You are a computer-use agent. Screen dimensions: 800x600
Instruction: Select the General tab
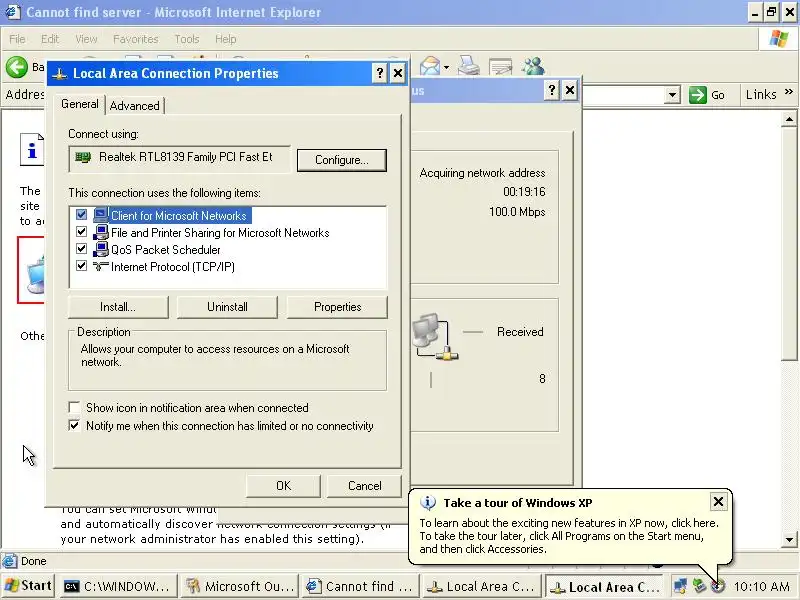click(80, 104)
